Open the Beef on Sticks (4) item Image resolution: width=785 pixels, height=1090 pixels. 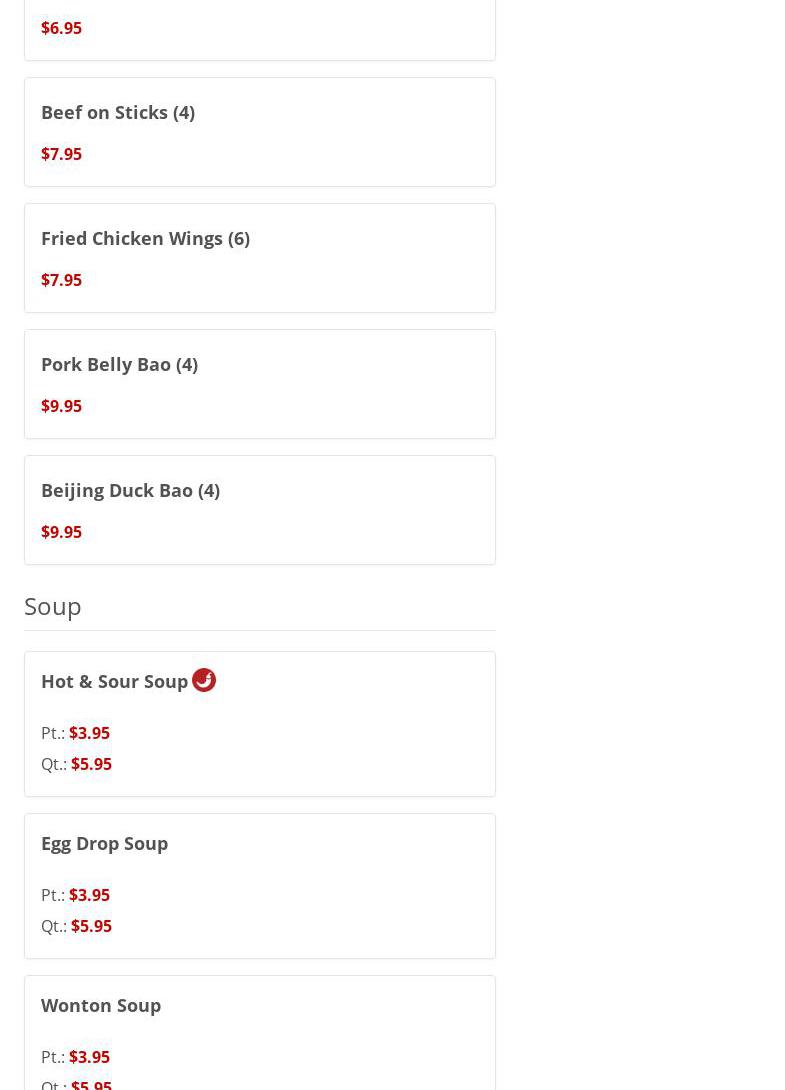[x=118, y=112]
